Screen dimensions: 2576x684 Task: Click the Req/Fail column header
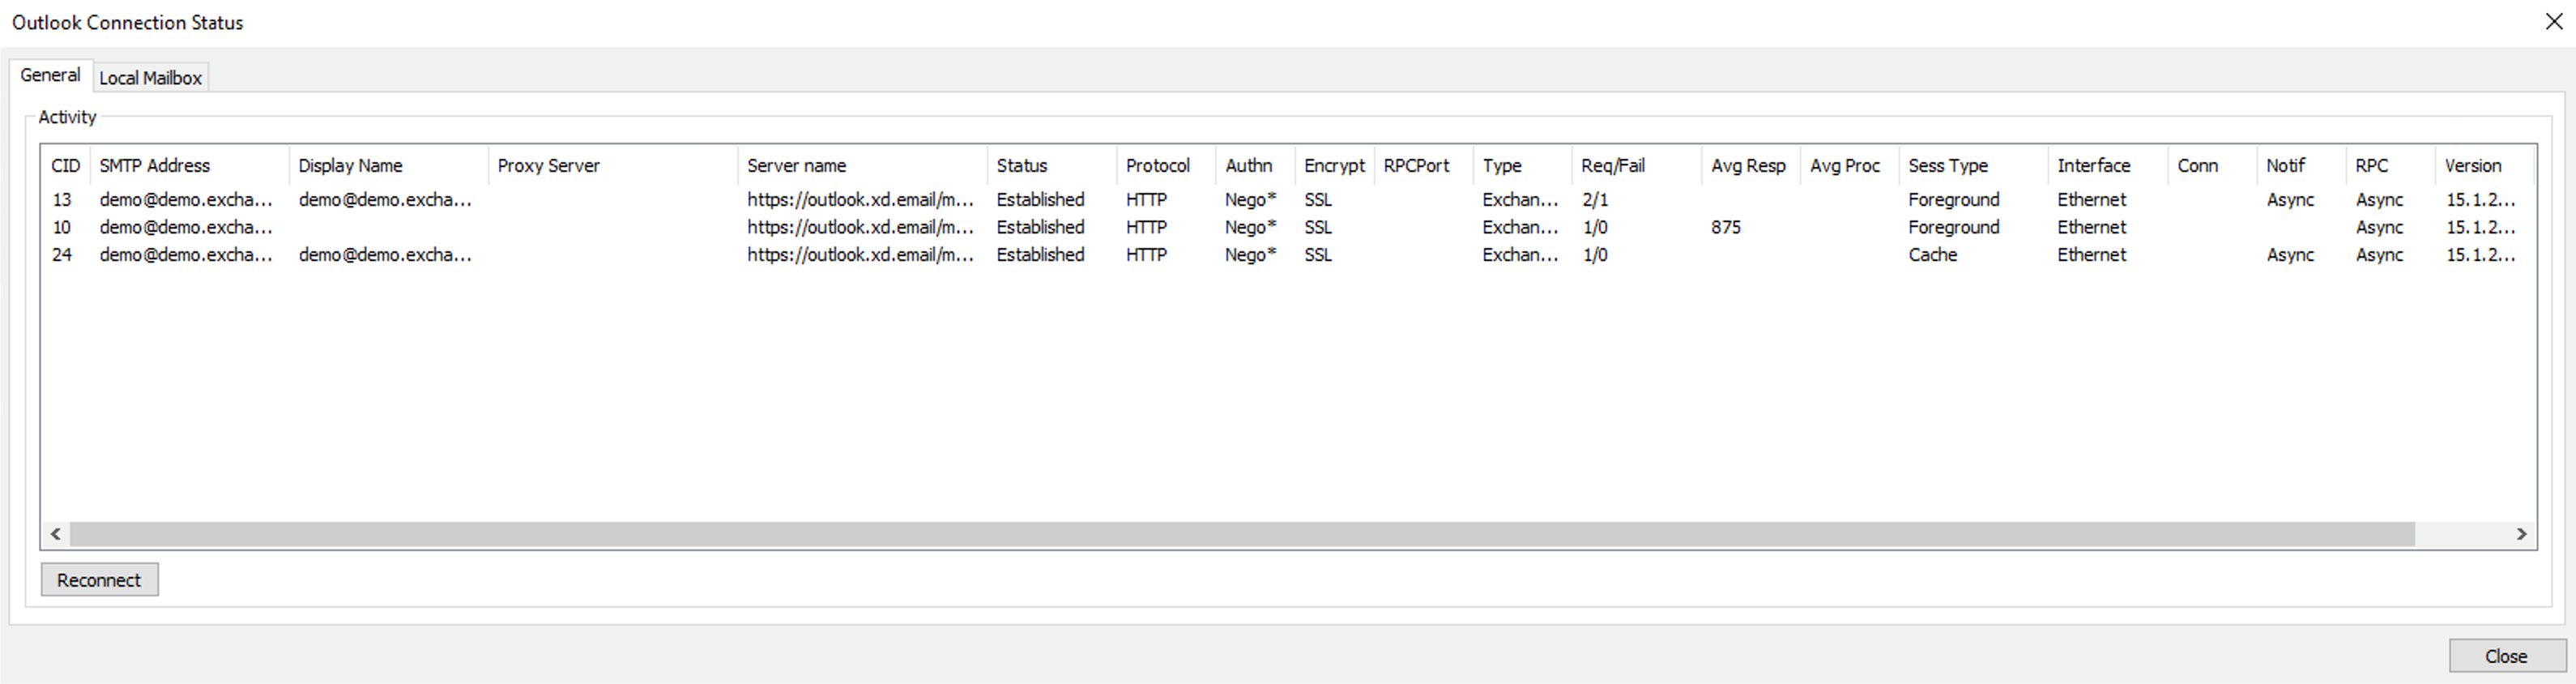(1612, 166)
